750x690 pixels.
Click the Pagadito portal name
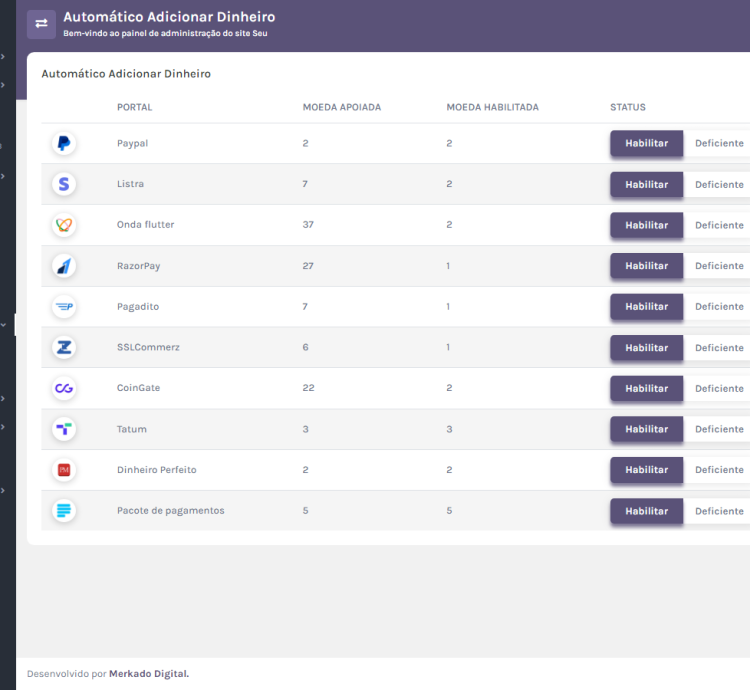[138, 307]
